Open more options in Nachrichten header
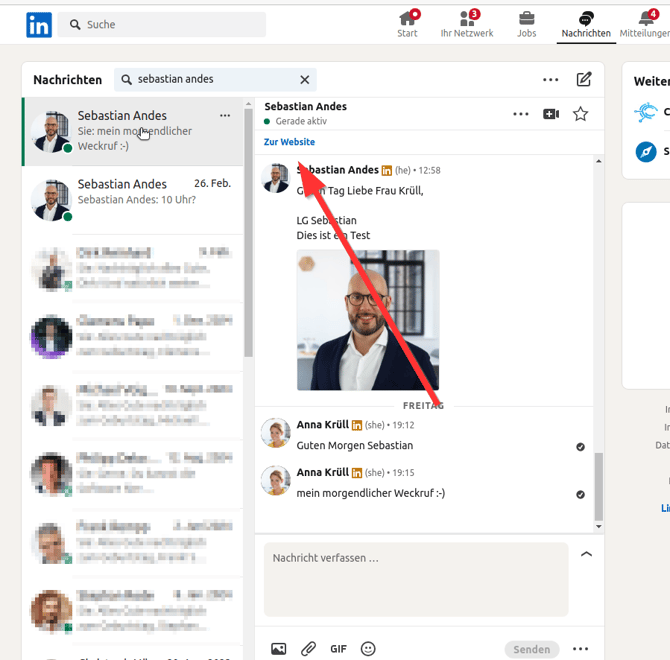This screenshot has width=670, height=660. 551,80
